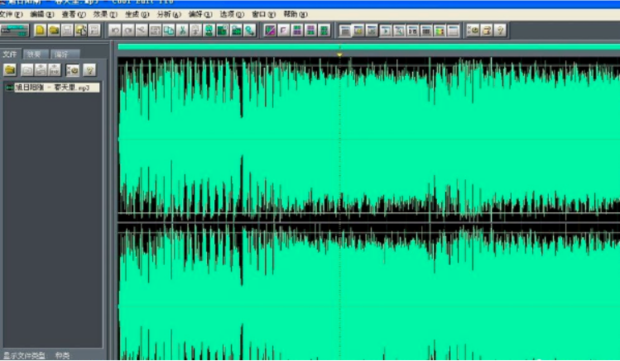Open the 效果(T) menu
The height and width of the screenshot is (361, 620).
click(105, 14)
